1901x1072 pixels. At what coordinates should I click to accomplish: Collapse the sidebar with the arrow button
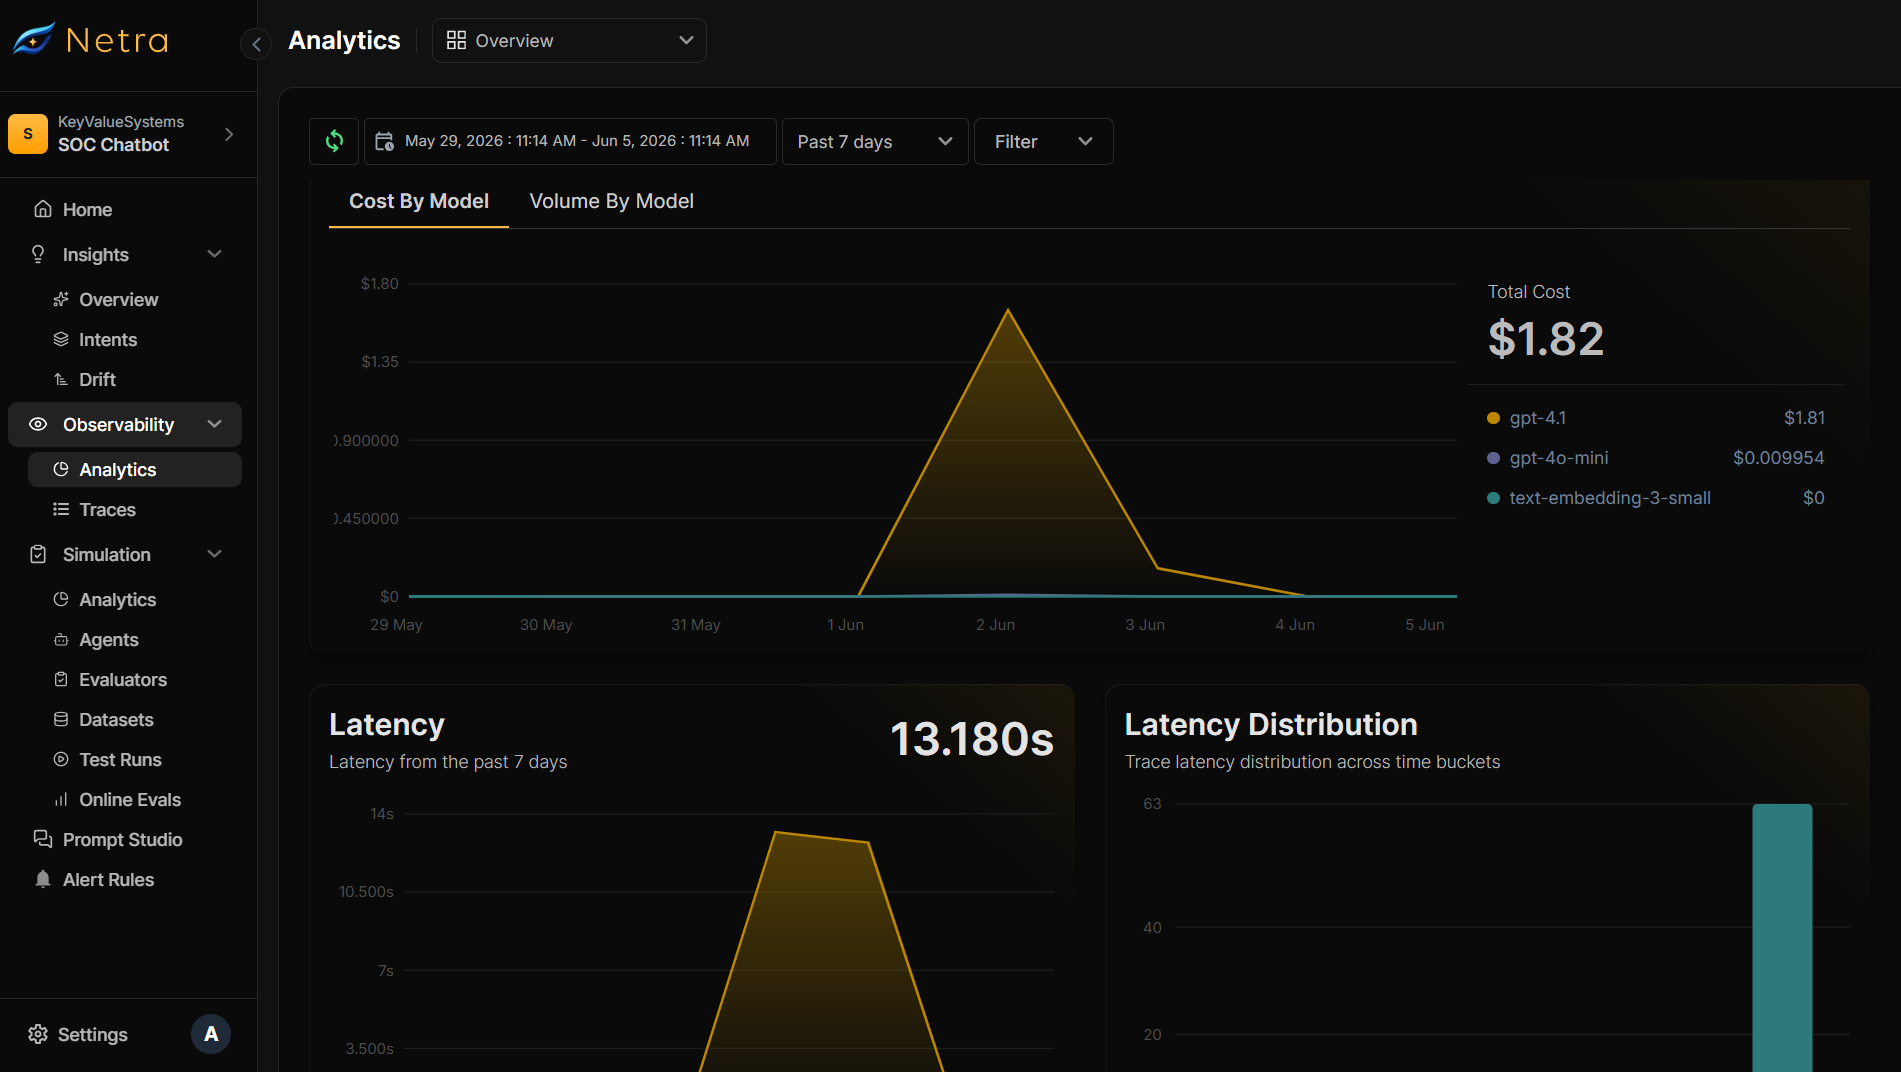tap(256, 44)
